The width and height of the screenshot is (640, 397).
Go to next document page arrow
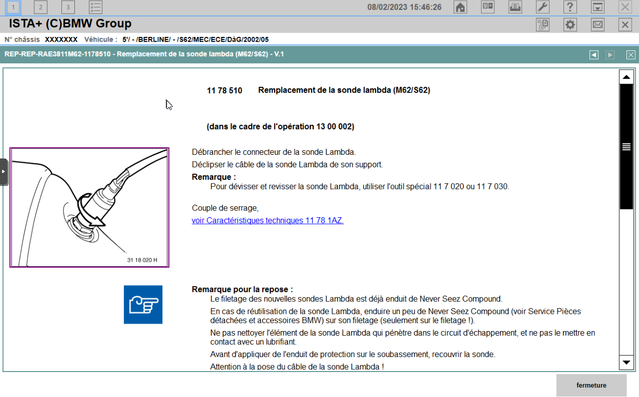pos(610,55)
